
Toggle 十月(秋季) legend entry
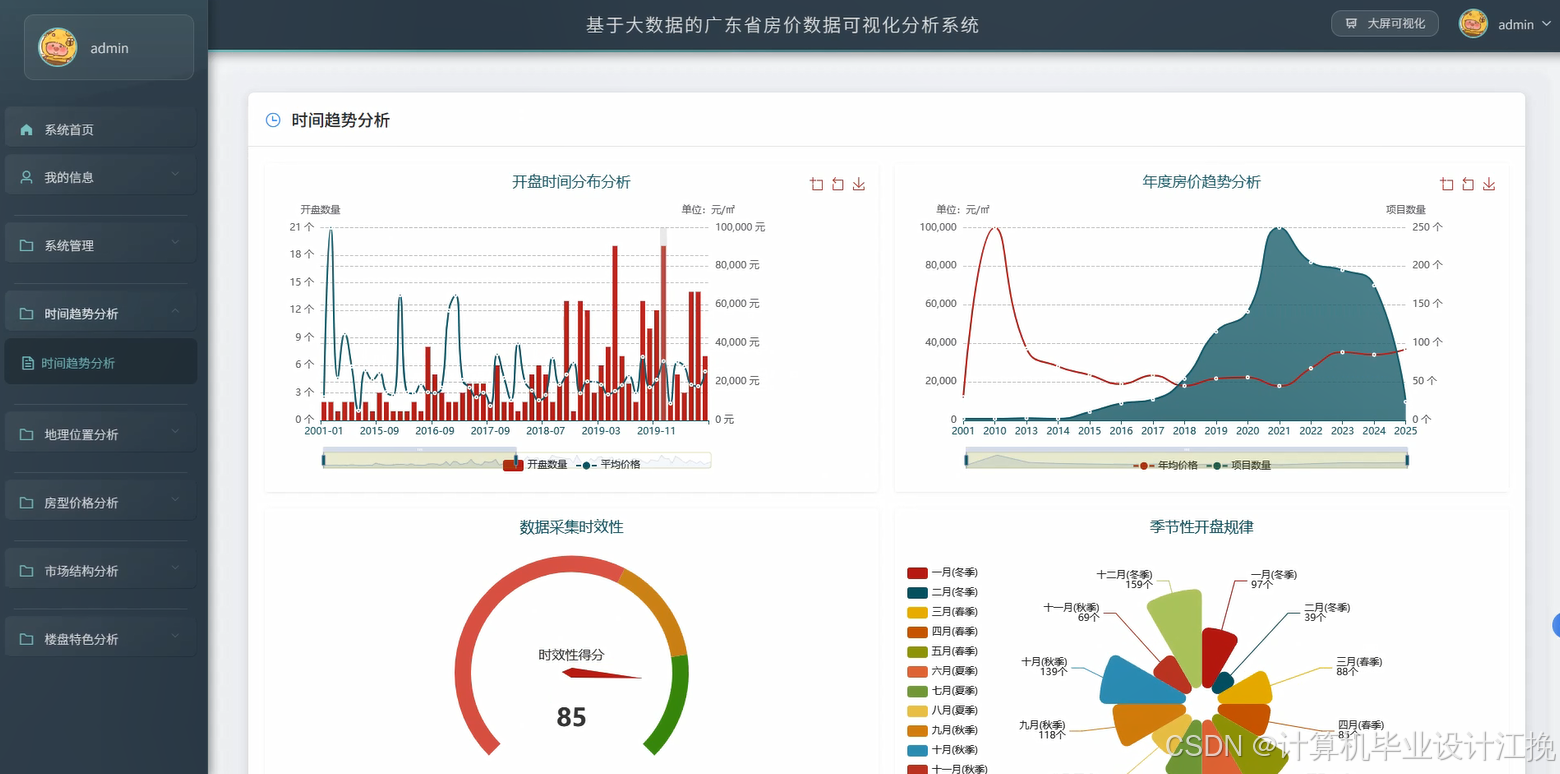942,750
